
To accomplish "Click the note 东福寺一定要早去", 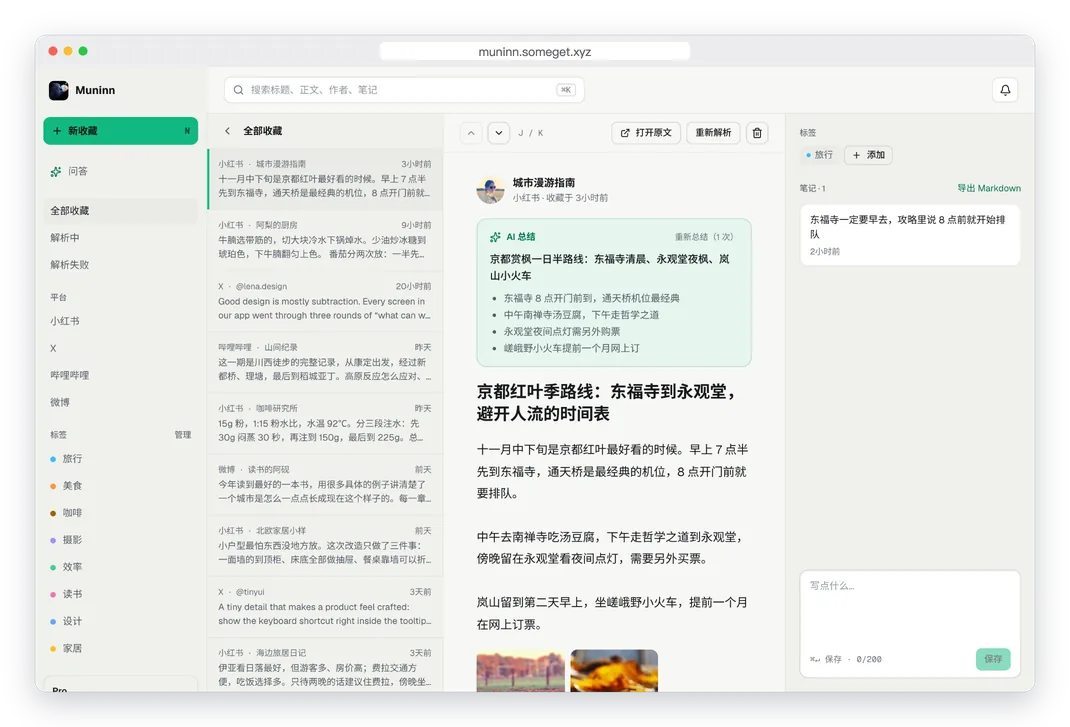I will click(910, 236).
